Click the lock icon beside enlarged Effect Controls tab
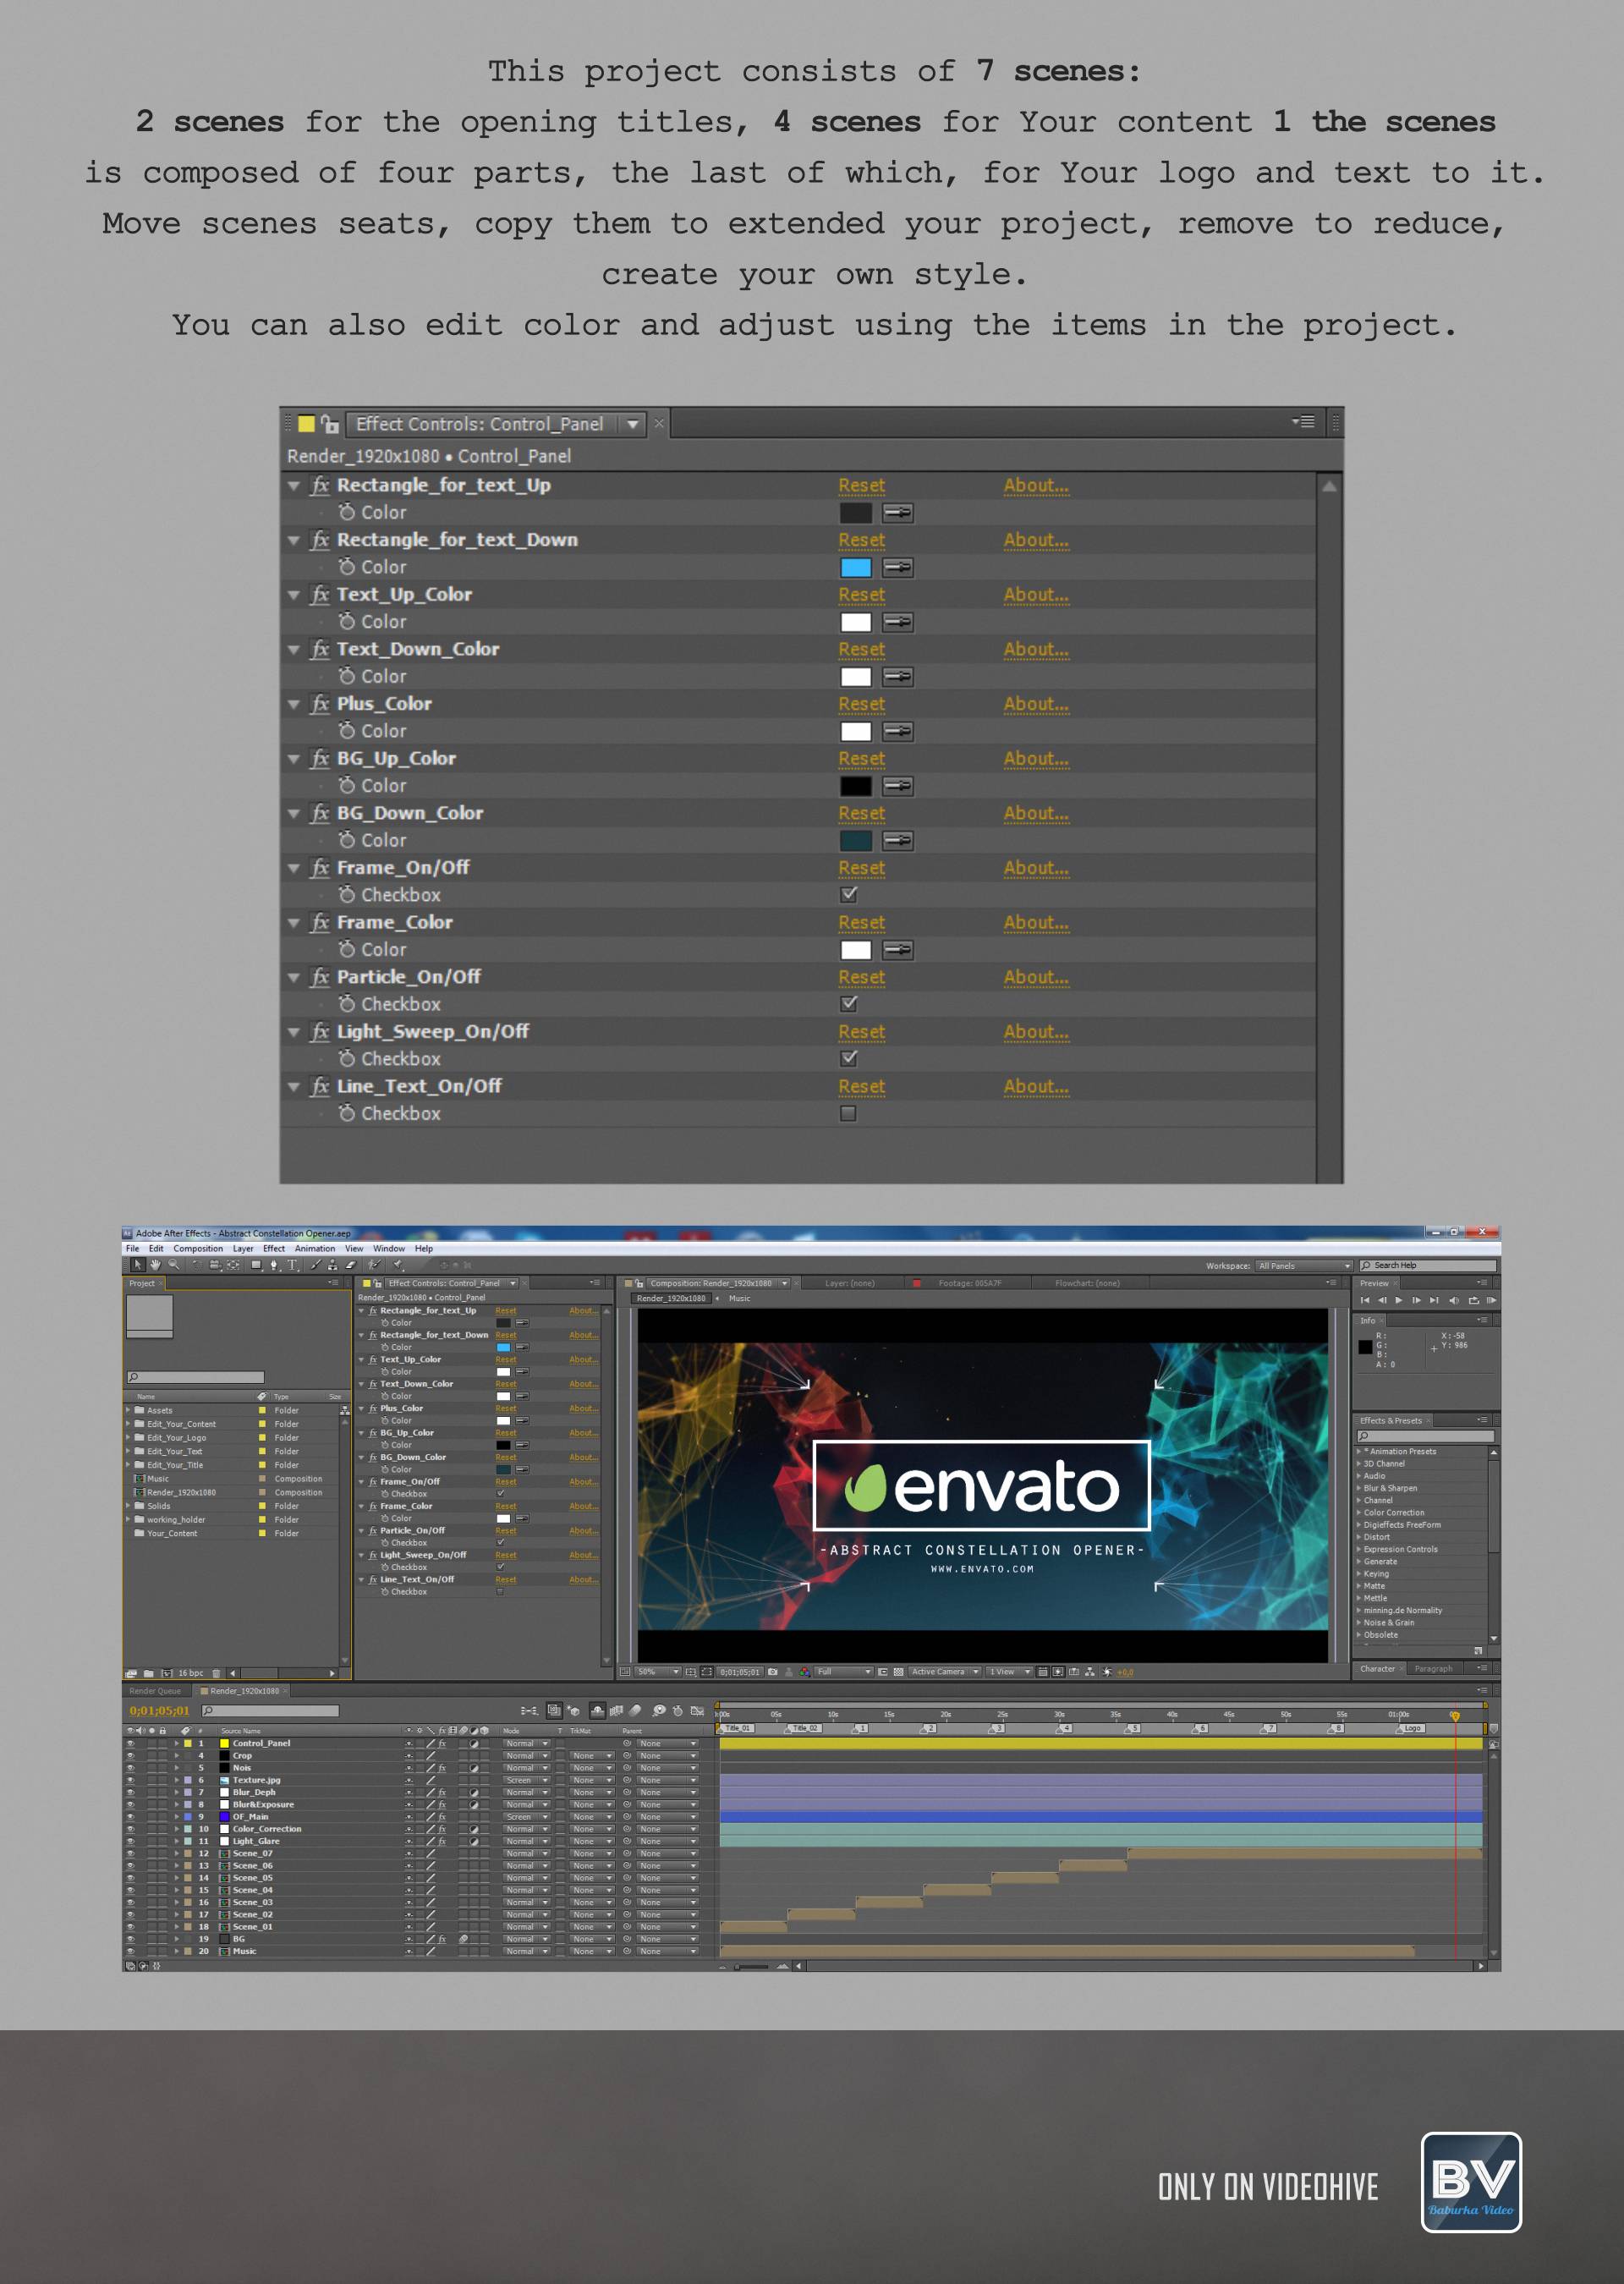1624x2284 pixels. pyautogui.click(x=329, y=424)
